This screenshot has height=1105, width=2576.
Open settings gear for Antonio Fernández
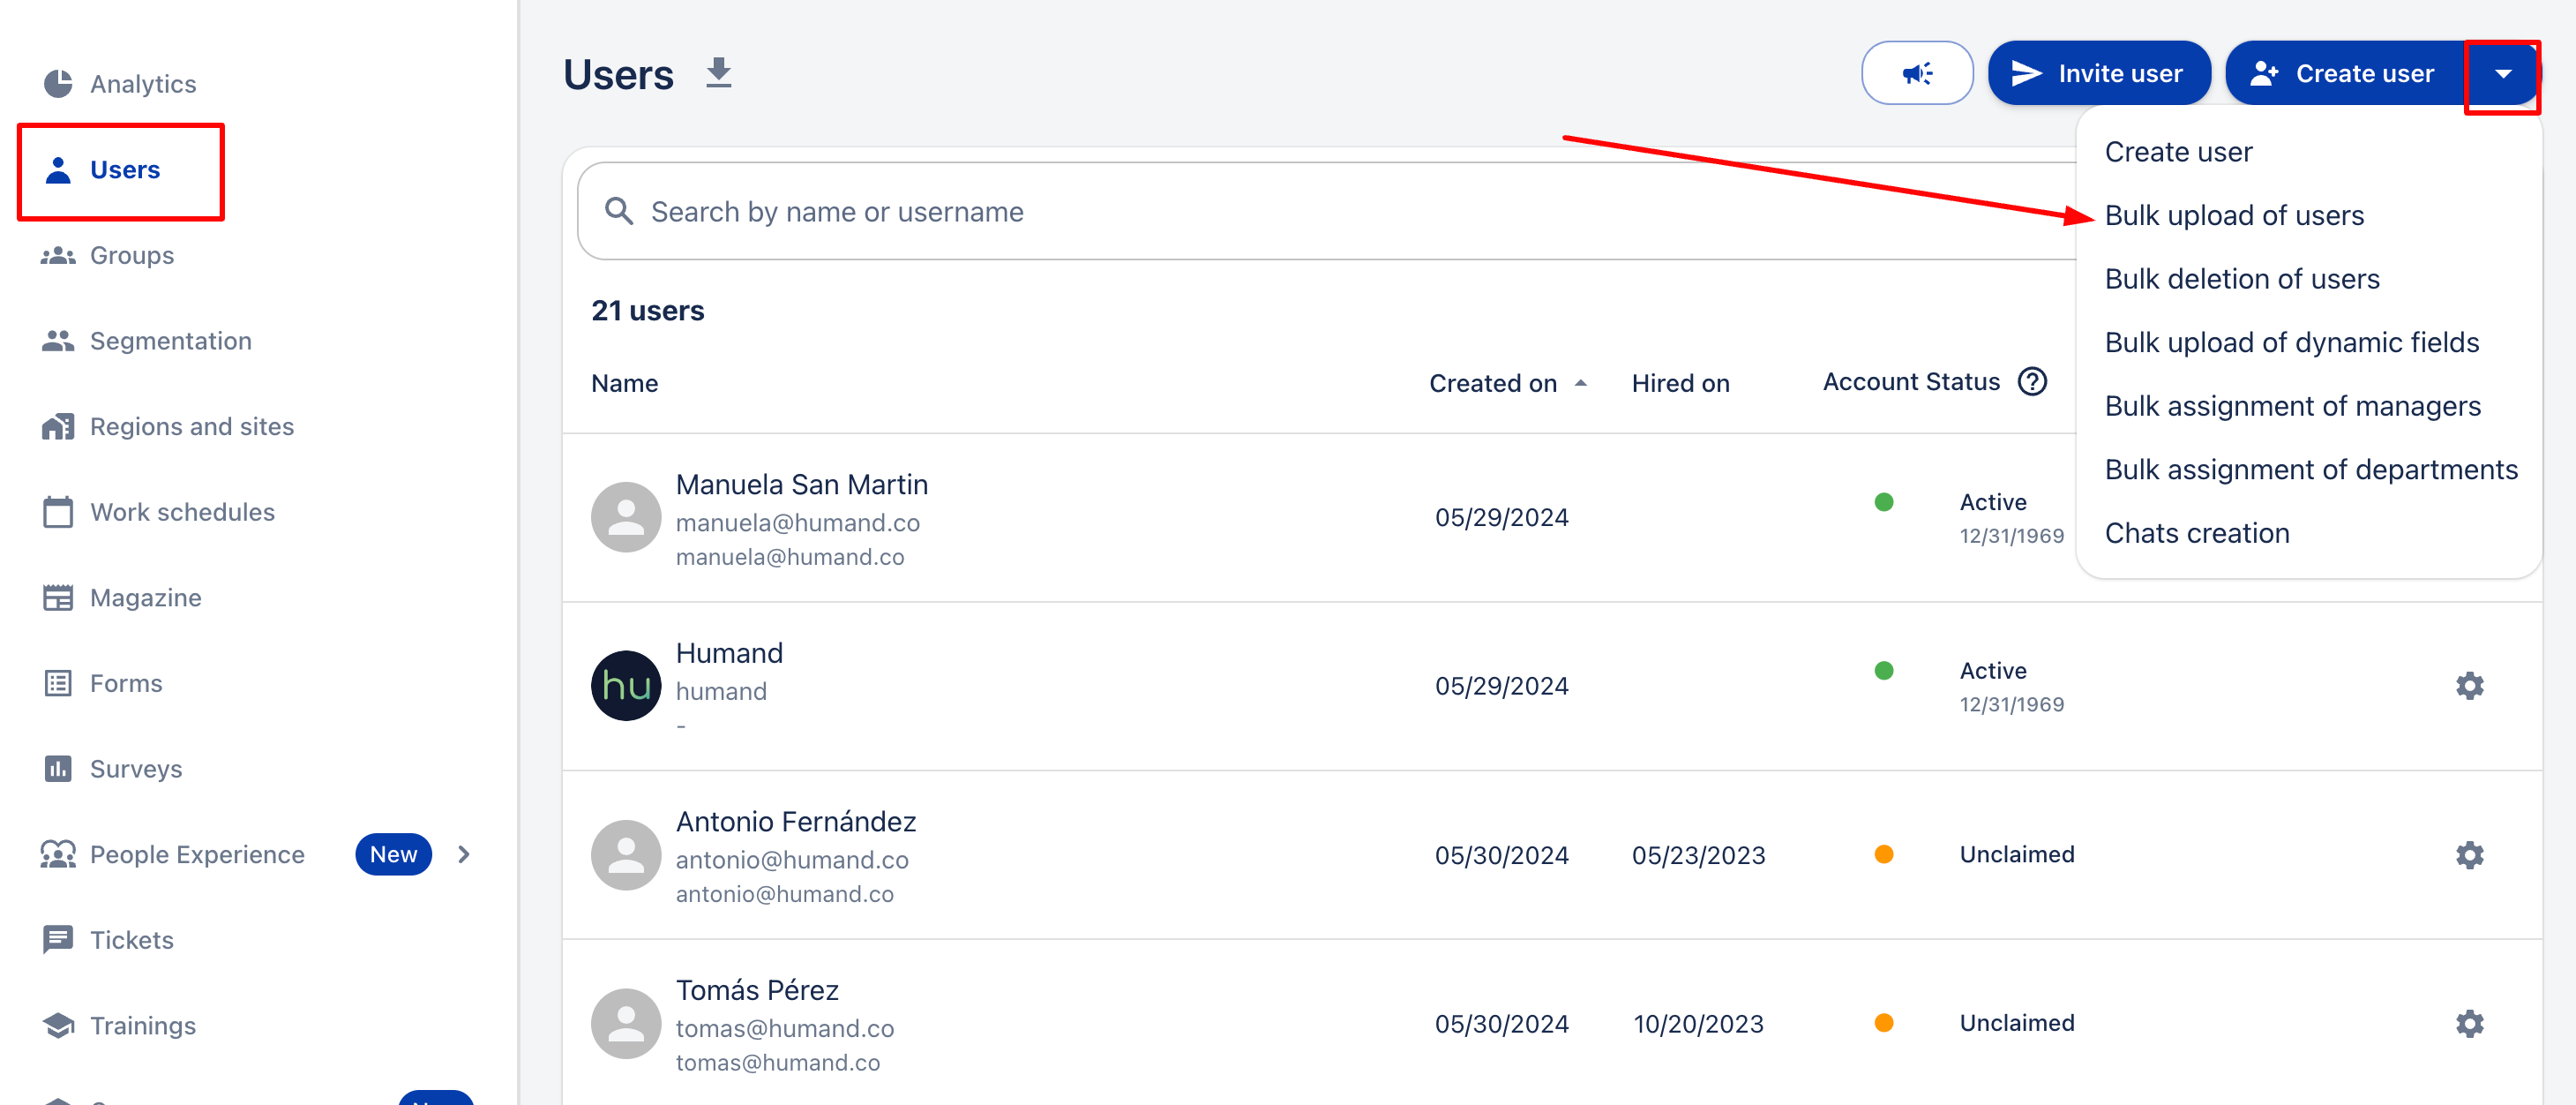point(2469,855)
